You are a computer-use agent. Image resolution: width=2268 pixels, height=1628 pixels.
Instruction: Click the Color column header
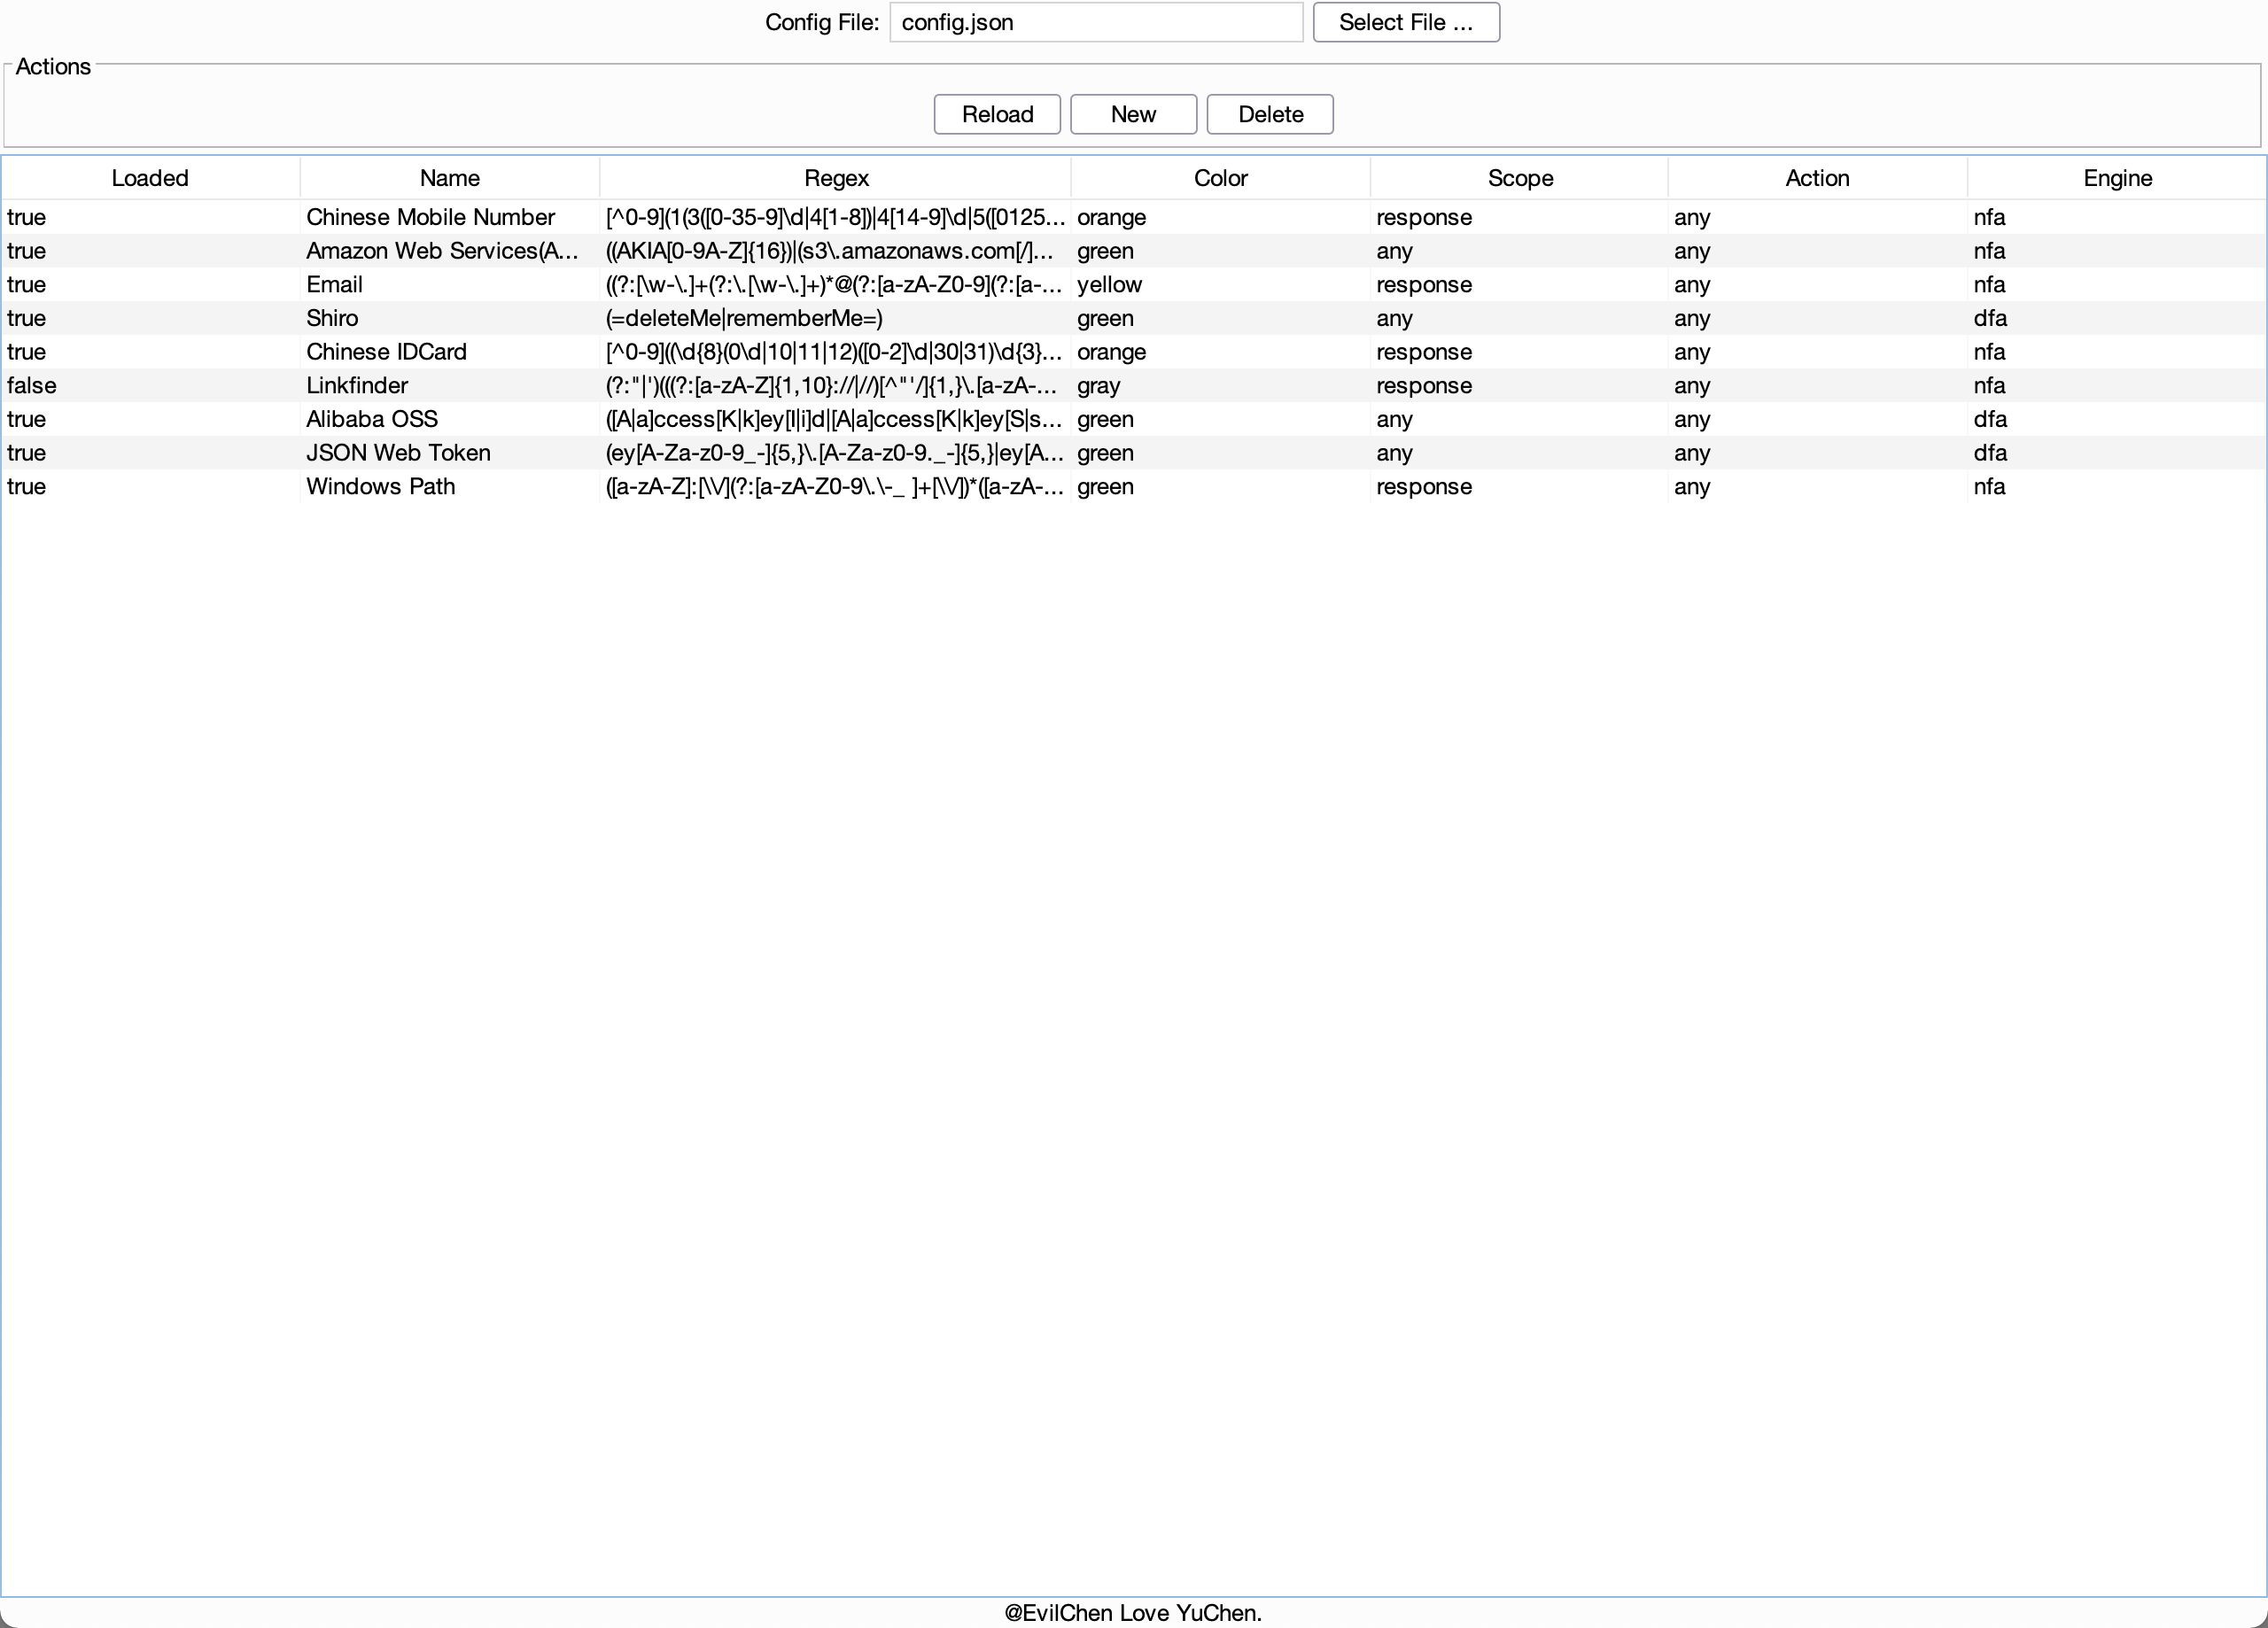pyautogui.click(x=1220, y=178)
